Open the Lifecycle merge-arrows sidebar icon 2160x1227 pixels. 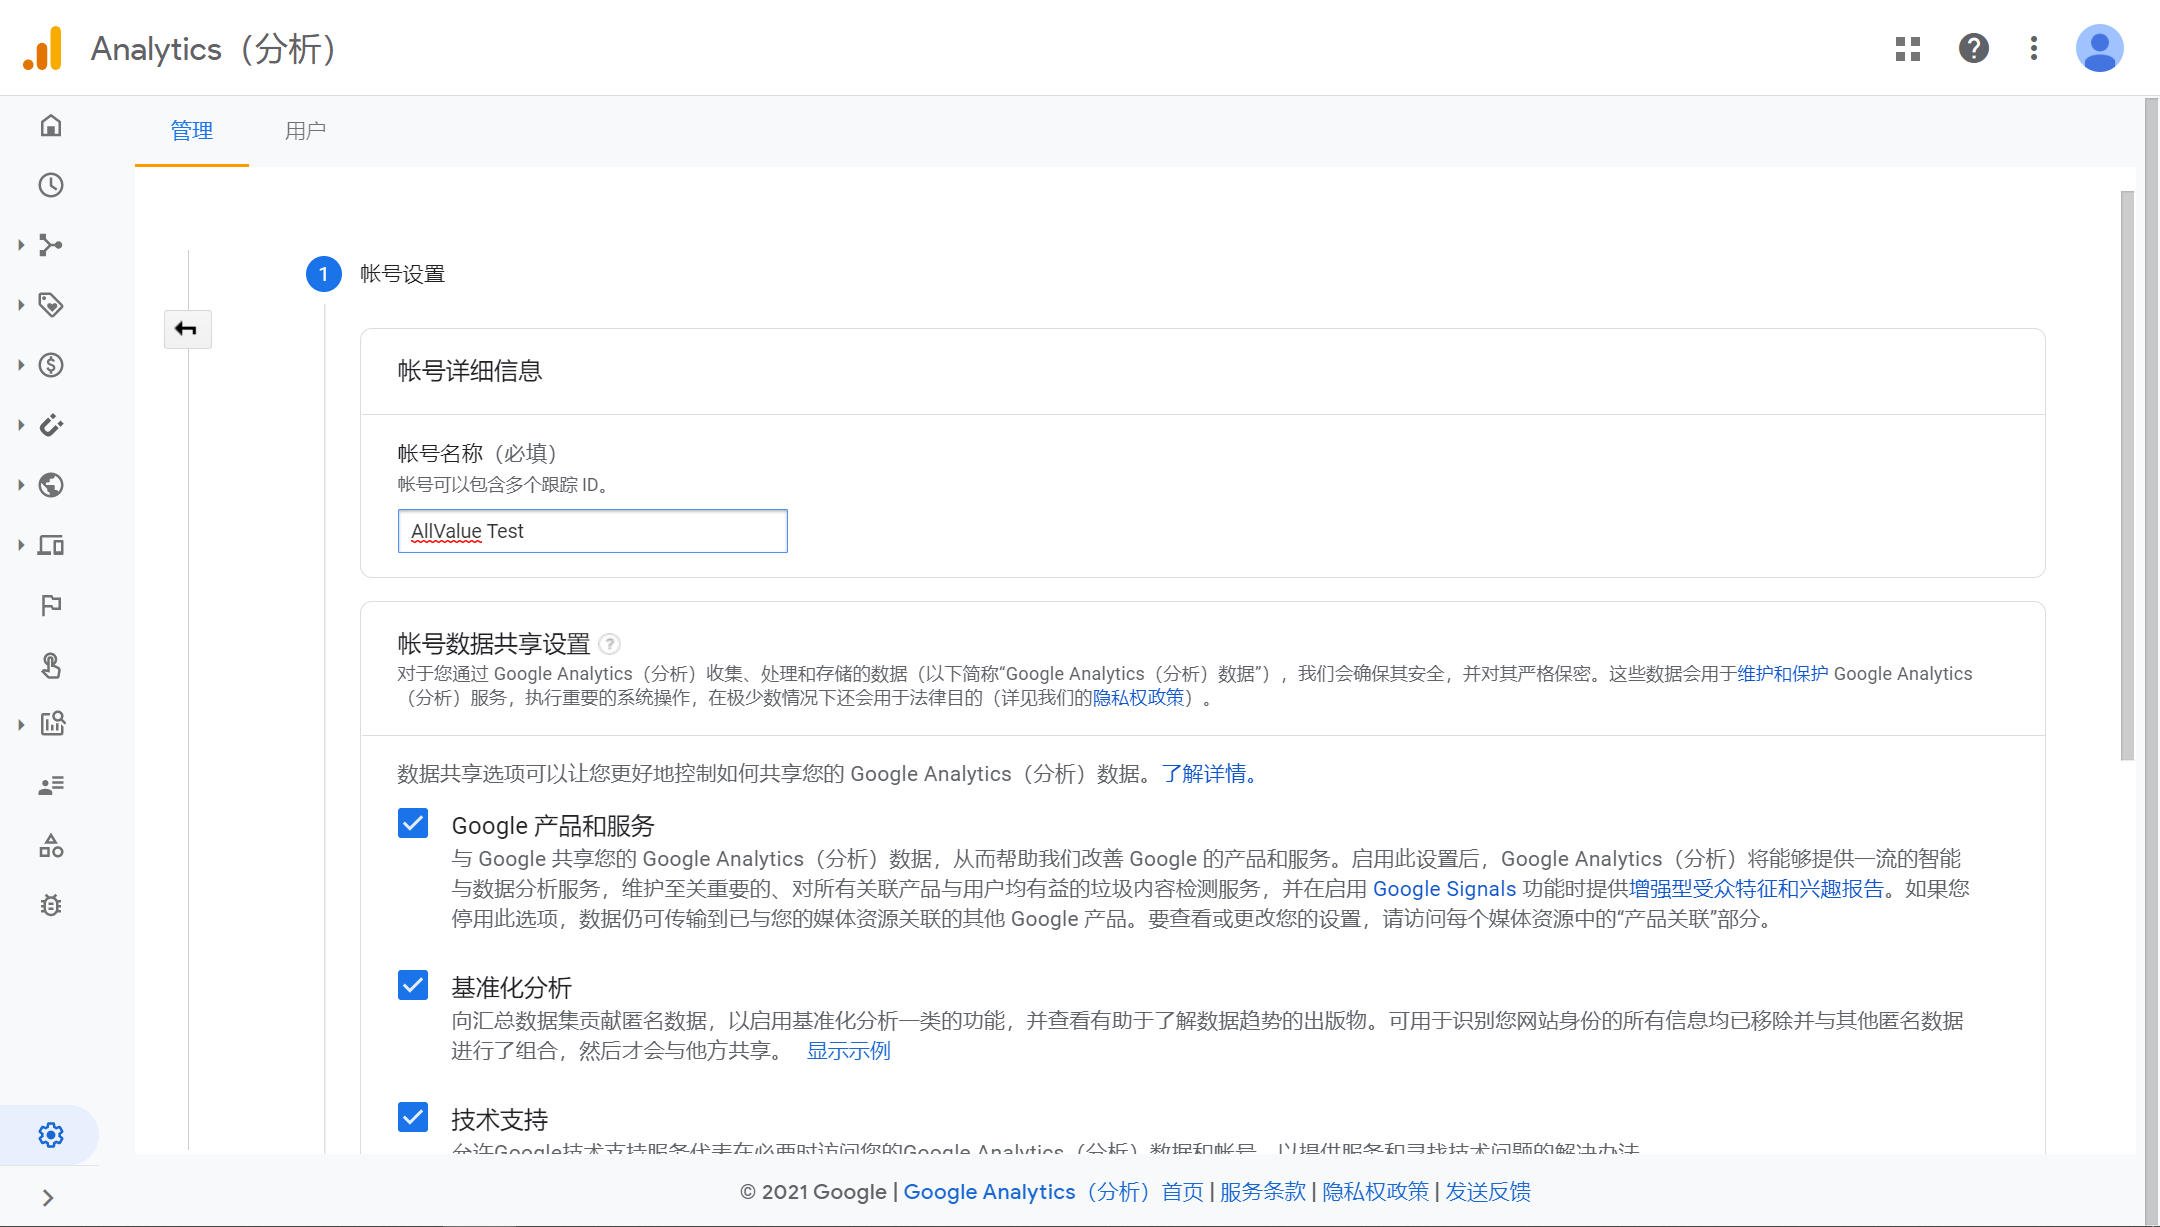click(51, 245)
